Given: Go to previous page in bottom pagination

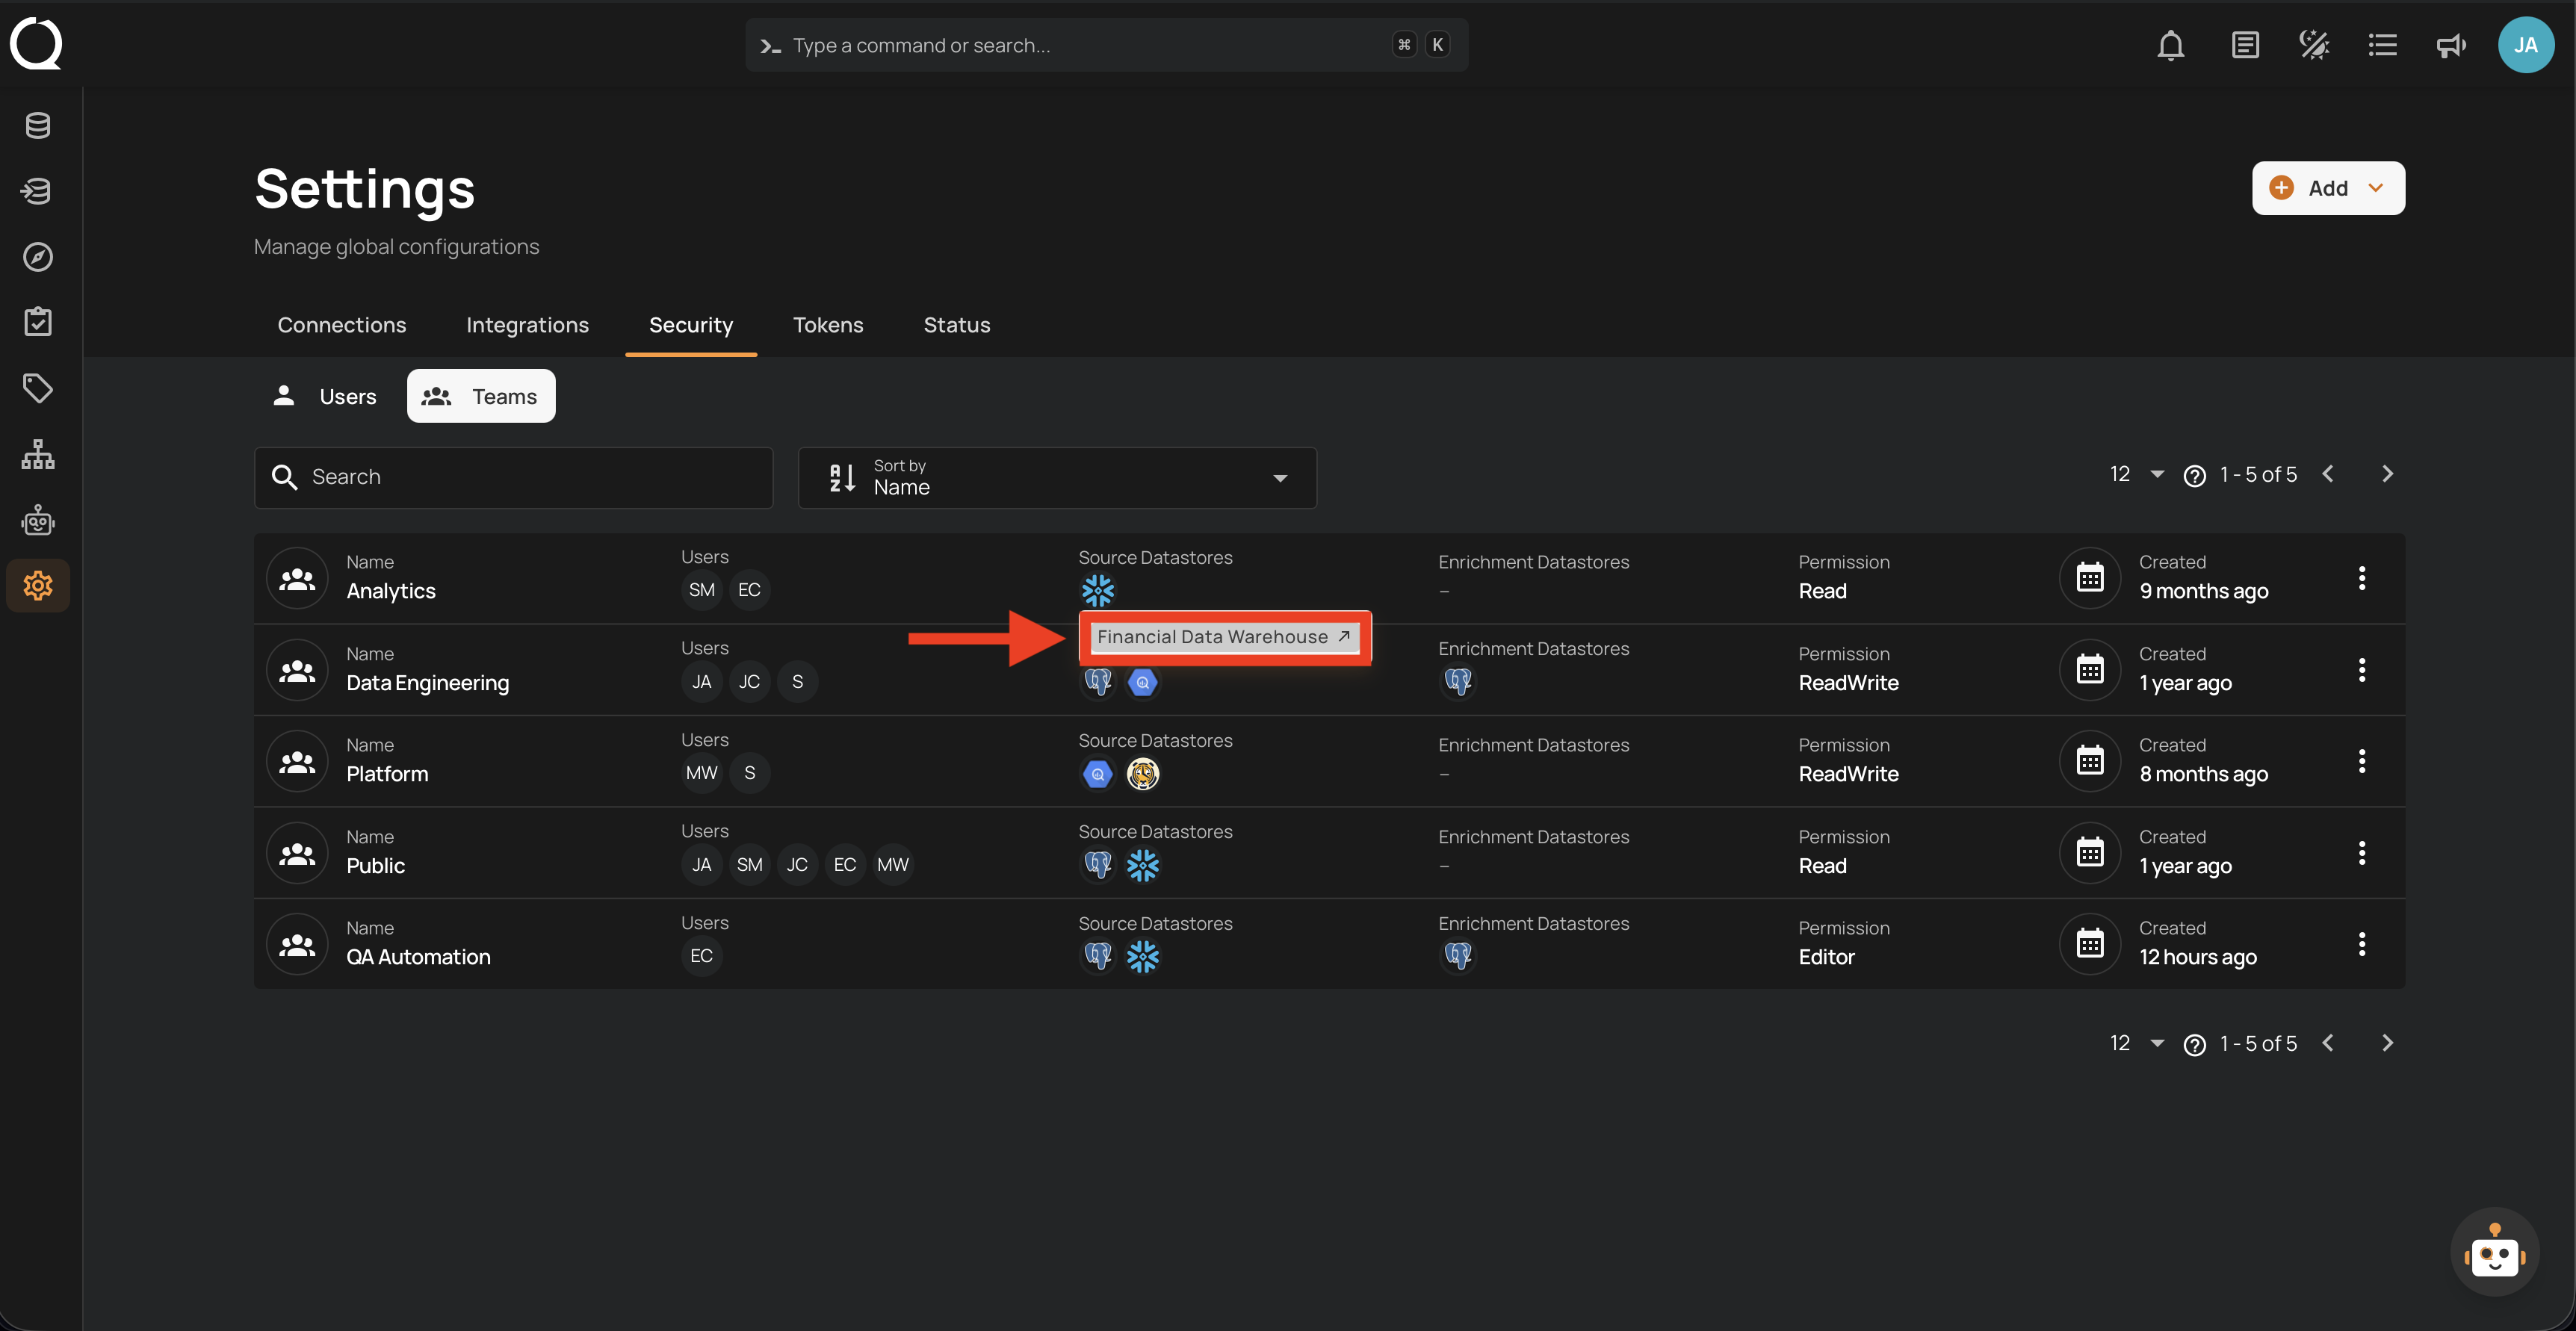Looking at the screenshot, I should pos(2328,1043).
